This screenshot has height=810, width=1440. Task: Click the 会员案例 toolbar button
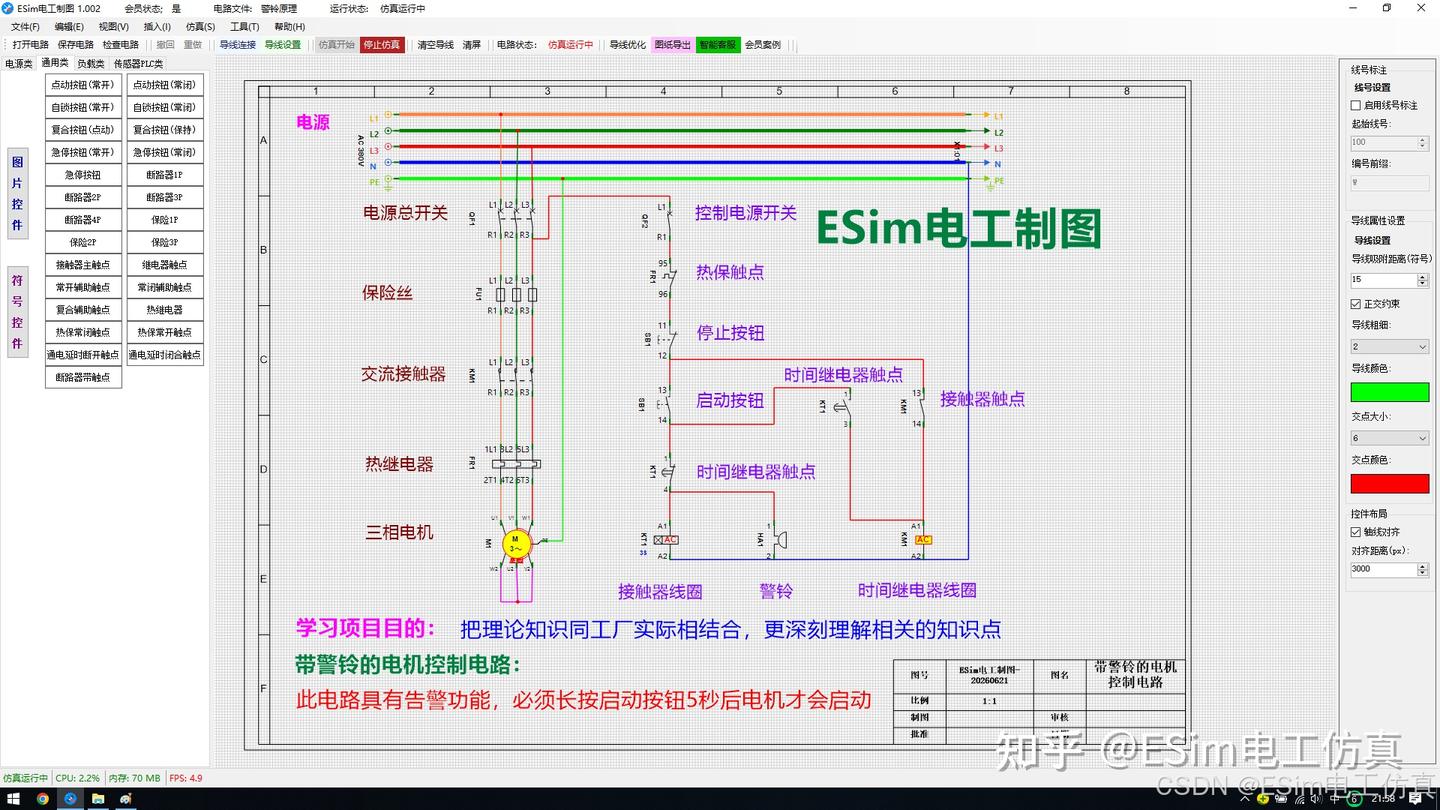(x=763, y=45)
